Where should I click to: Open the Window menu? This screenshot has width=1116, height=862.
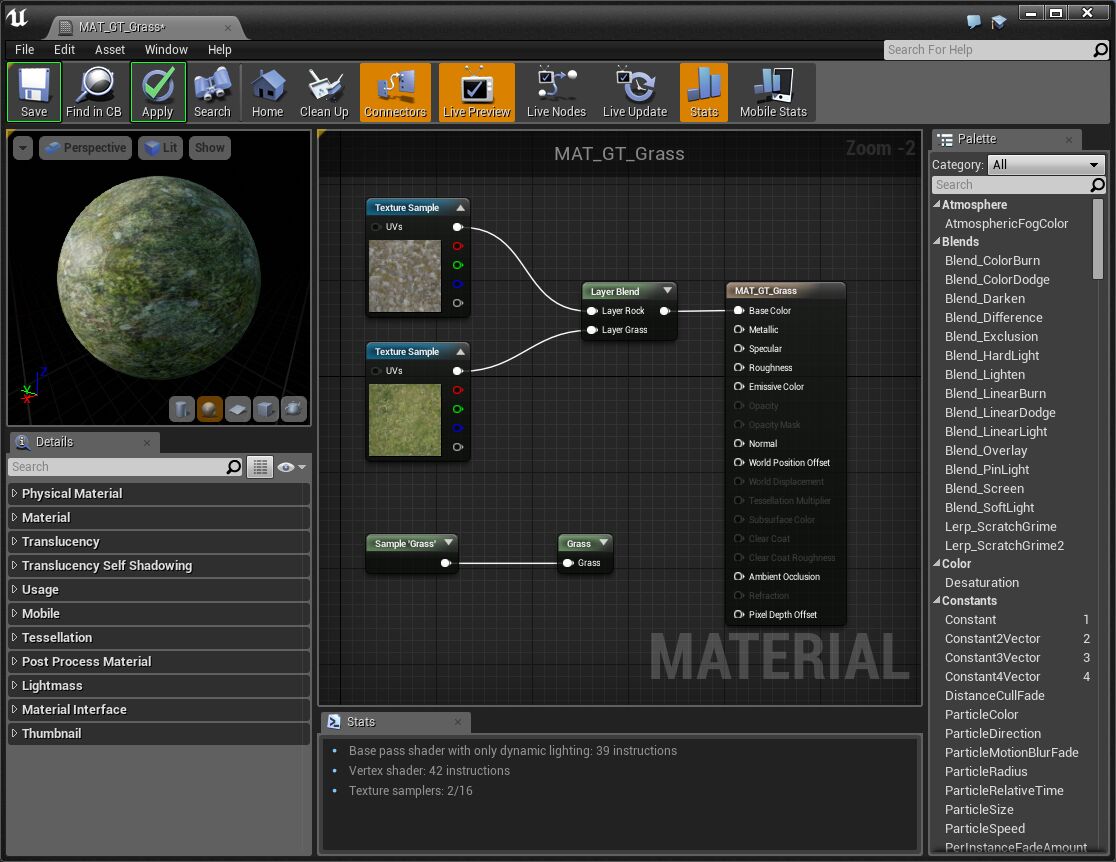pyautogui.click(x=166, y=49)
